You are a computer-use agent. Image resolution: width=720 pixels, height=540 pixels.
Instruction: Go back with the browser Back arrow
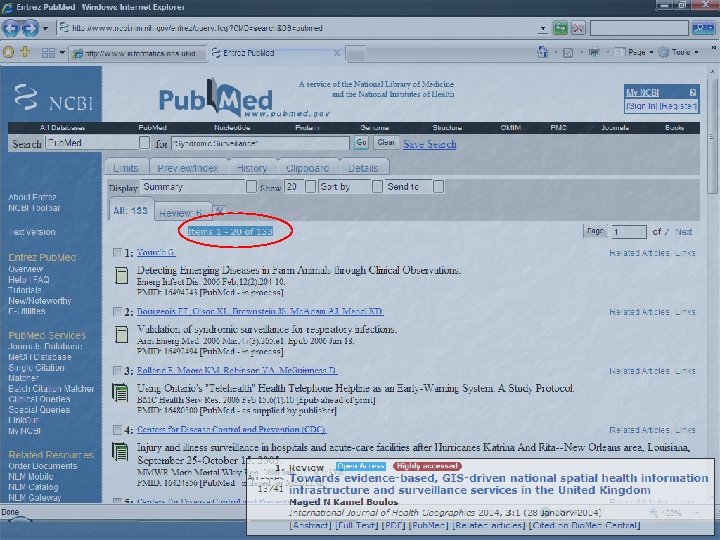pos(11,28)
